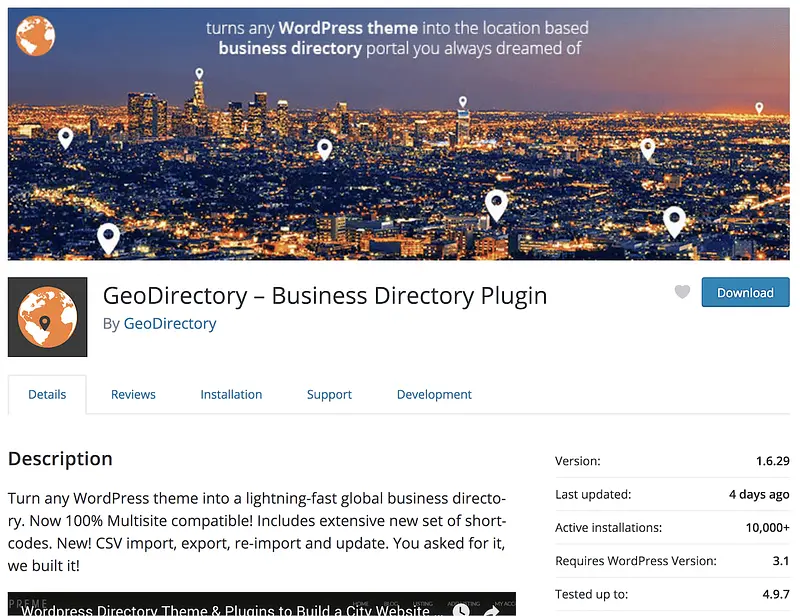The width and height of the screenshot is (800, 616).
Task: View the Development tab
Action: click(434, 395)
